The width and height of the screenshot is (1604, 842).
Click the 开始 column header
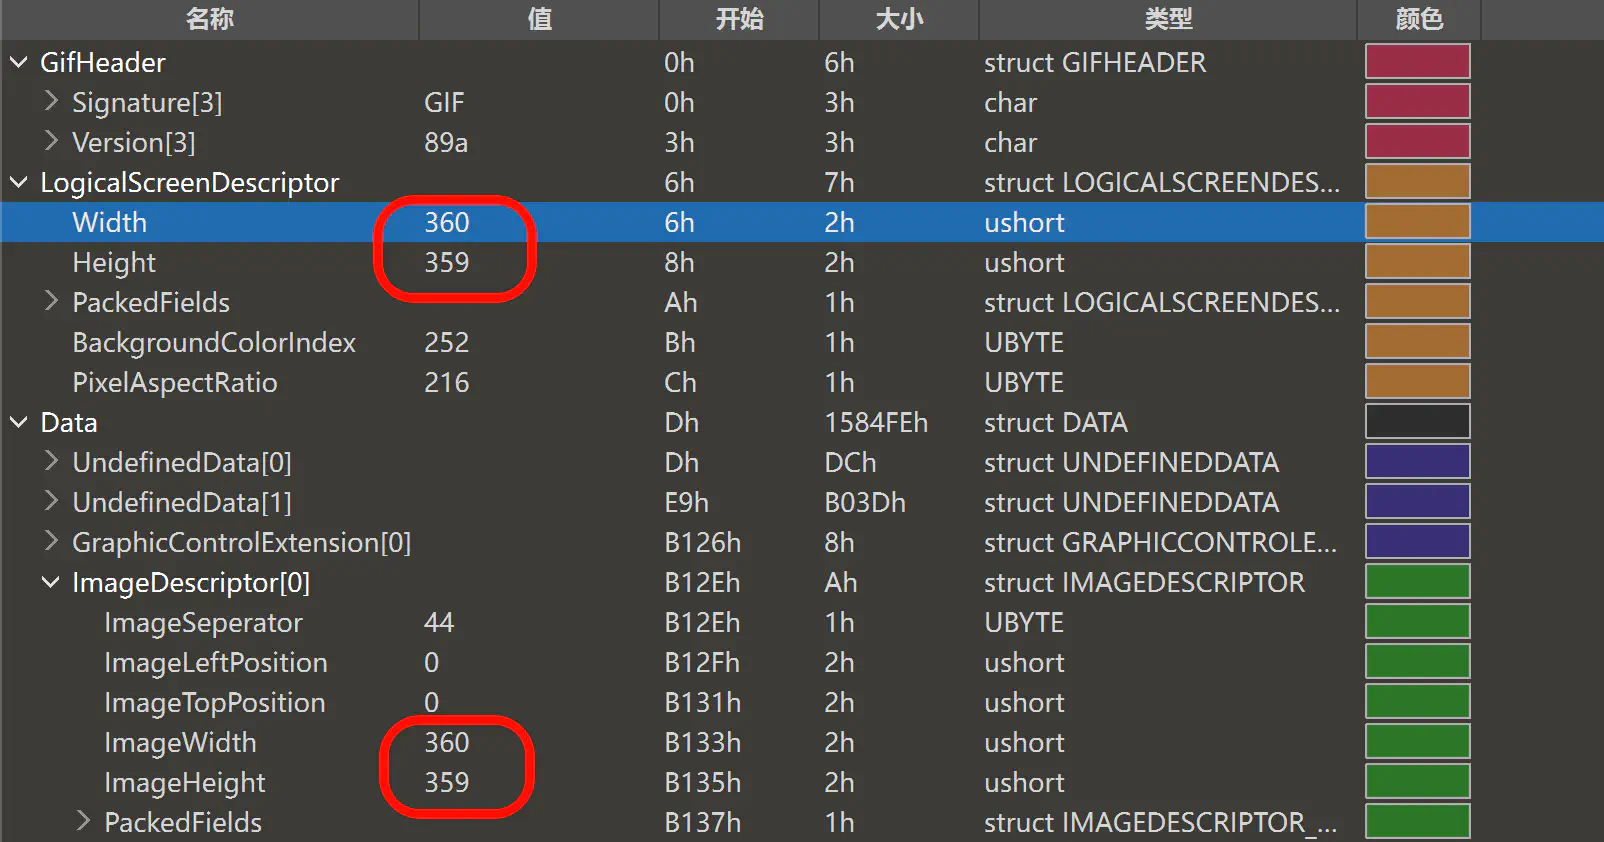pyautogui.click(x=739, y=19)
